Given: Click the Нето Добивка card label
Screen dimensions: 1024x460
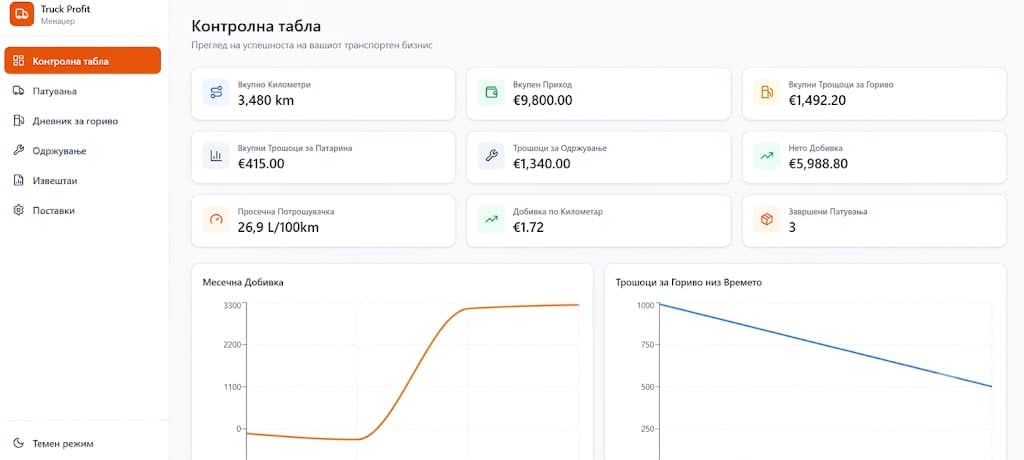Looking at the screenshot, I should (x=815, y=148).
